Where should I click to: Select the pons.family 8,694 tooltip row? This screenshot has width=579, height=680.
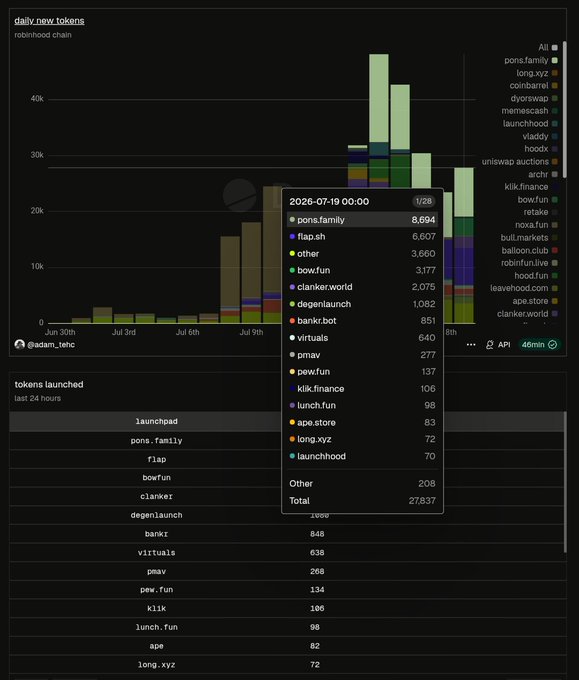(x=362, y=220)
